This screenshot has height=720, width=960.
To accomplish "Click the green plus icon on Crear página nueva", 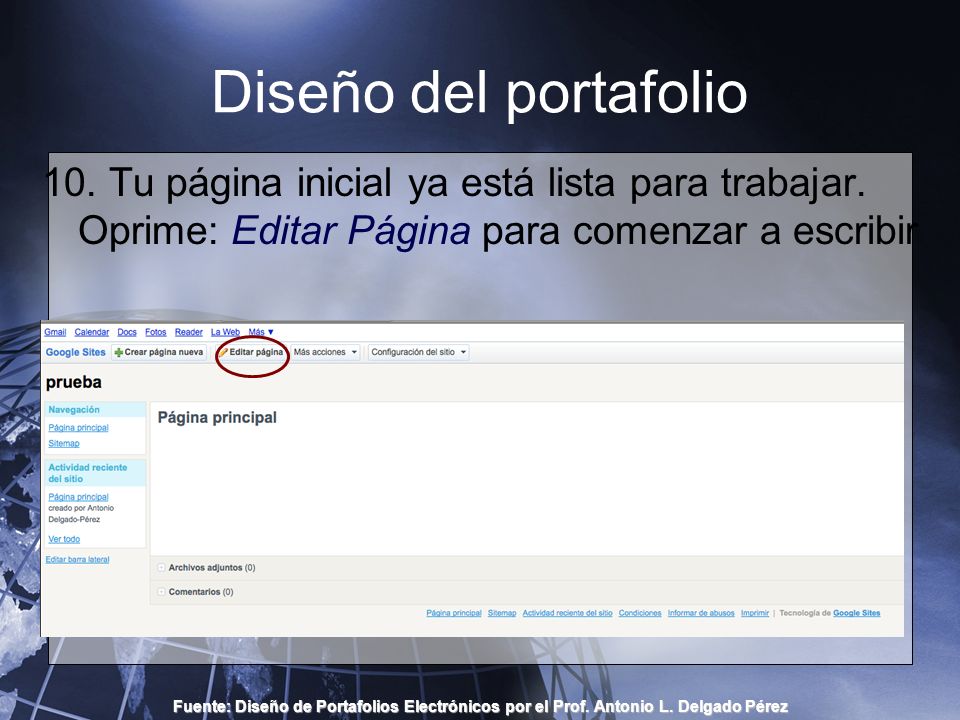I will pos(119,353).
